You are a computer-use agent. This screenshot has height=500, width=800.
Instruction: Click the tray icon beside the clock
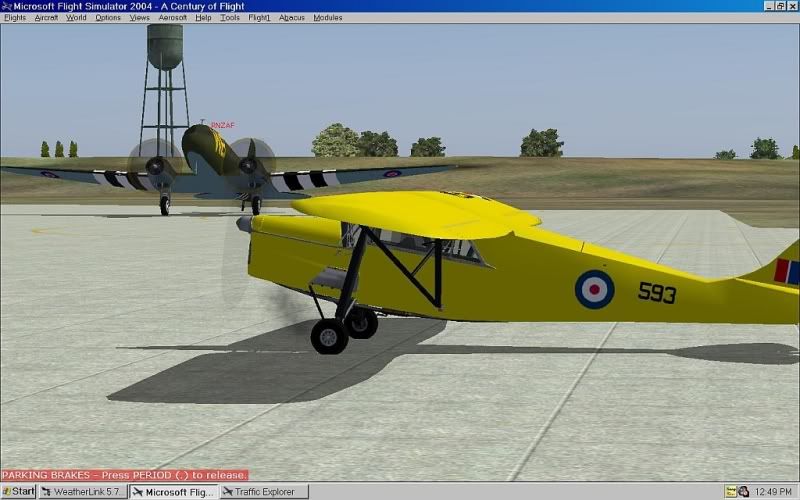pos(744,491)
